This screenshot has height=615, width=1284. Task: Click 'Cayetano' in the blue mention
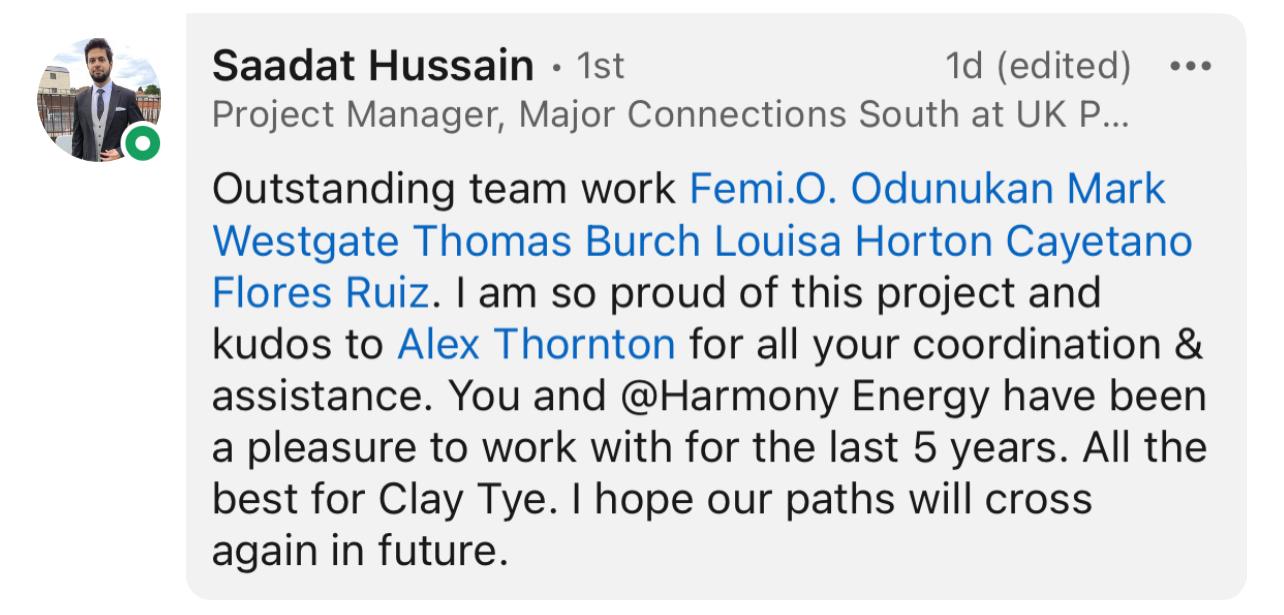[x=1099, y=241]
